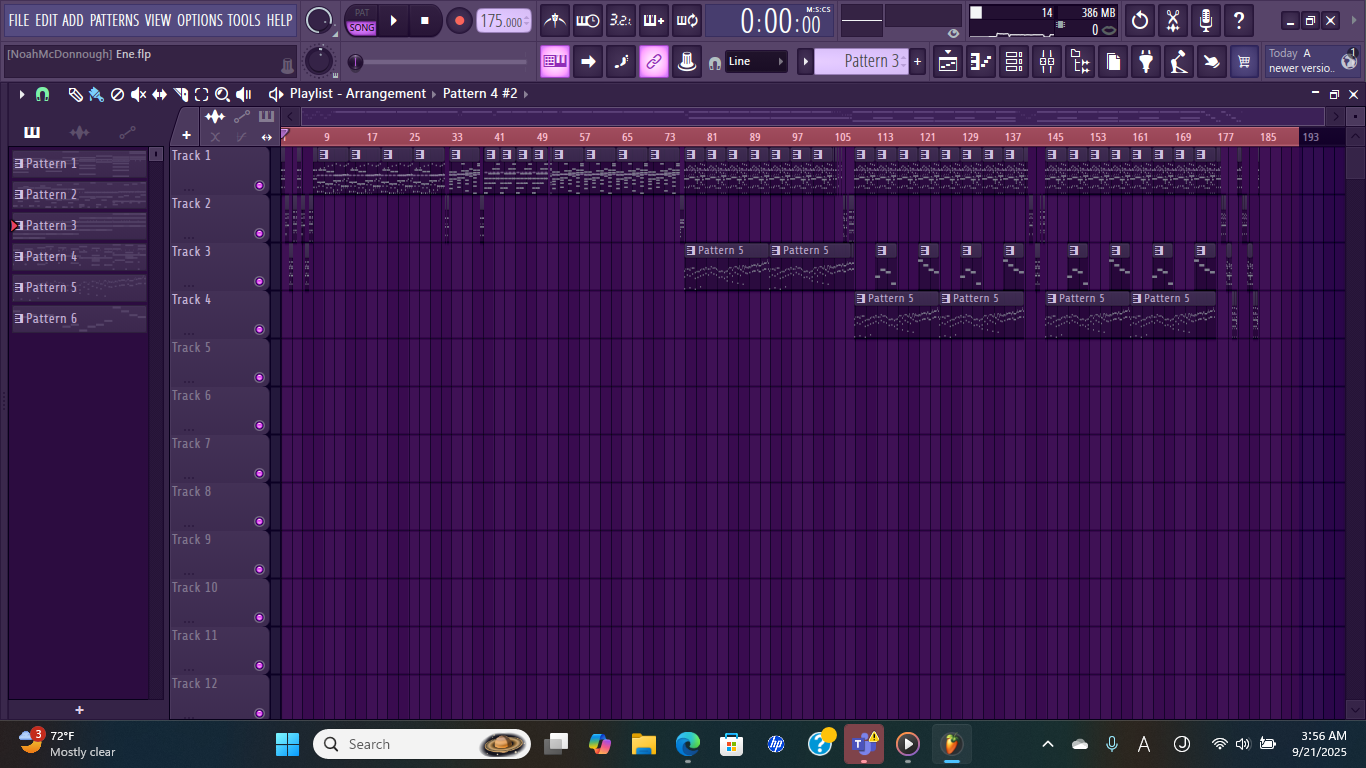Select the Delete tool in playlist toolbar
The width and height of the screenshot is (1366, 768).
(x=117, y=94)
